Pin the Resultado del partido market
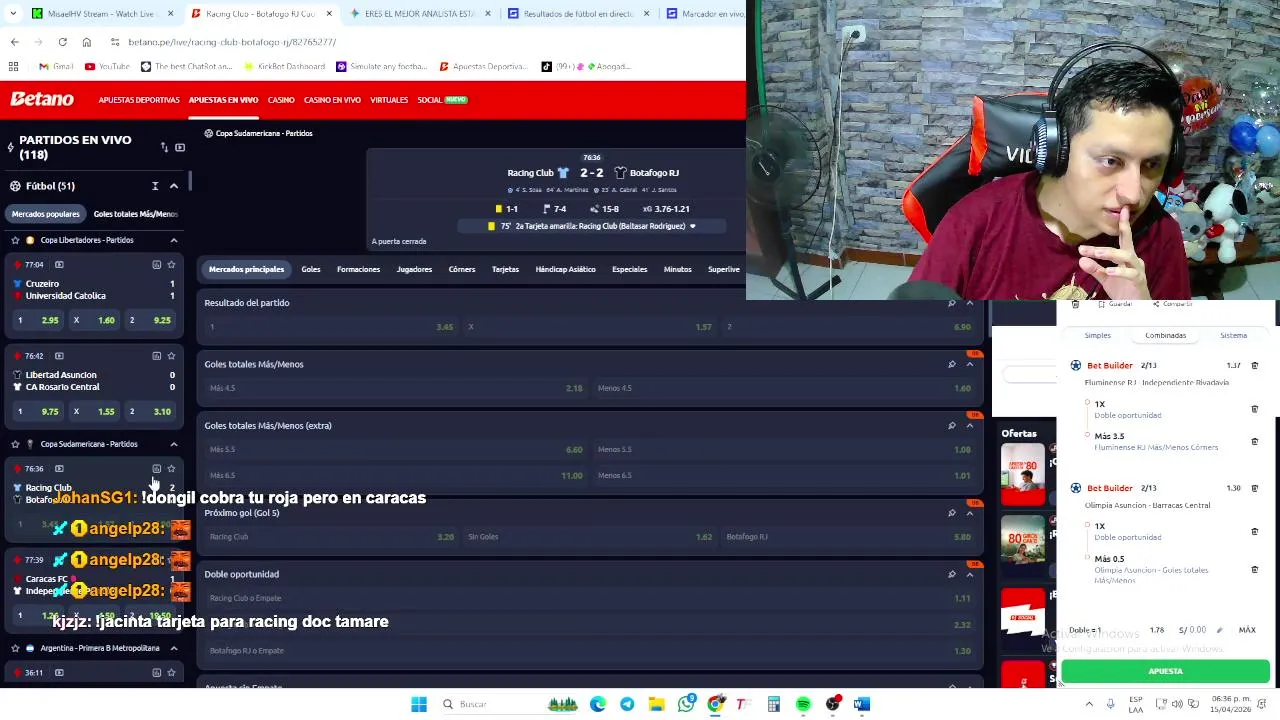This screenshot has height=720, width=1280. click(x=952, y=303)
